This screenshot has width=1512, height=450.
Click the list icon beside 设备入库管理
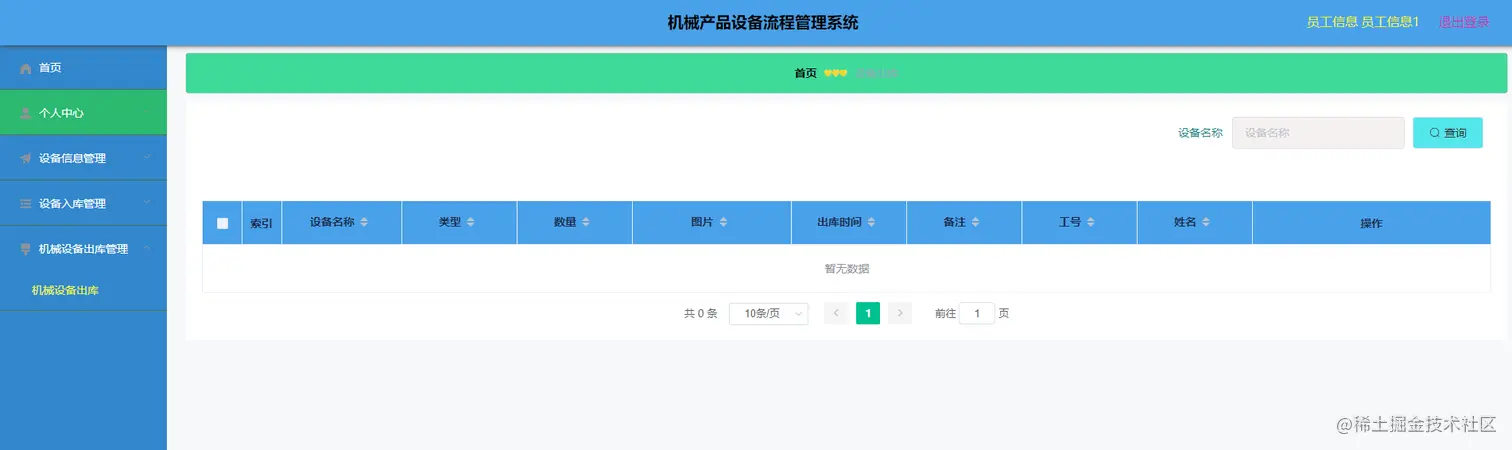coord(26,204)
